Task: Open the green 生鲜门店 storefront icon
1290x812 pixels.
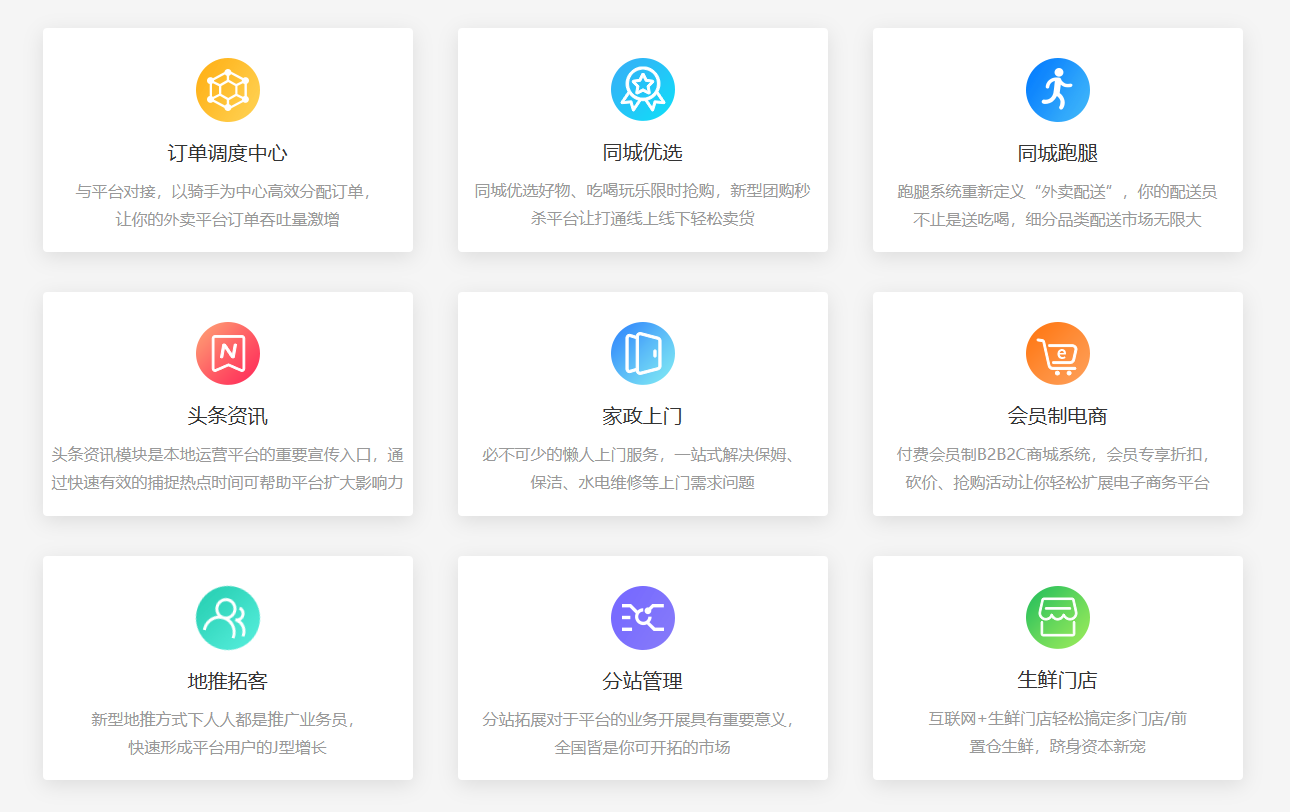Action: pos(1058,618)
